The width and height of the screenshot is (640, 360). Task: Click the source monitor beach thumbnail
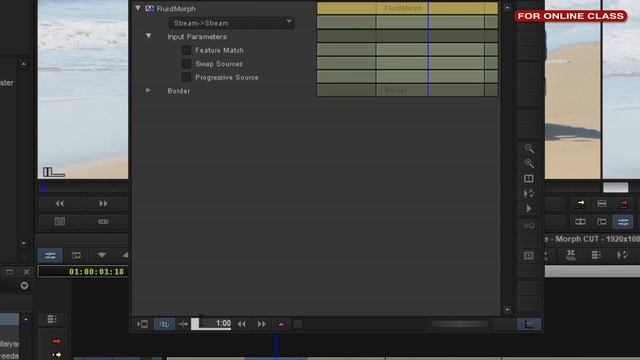(x=83, y=89)
